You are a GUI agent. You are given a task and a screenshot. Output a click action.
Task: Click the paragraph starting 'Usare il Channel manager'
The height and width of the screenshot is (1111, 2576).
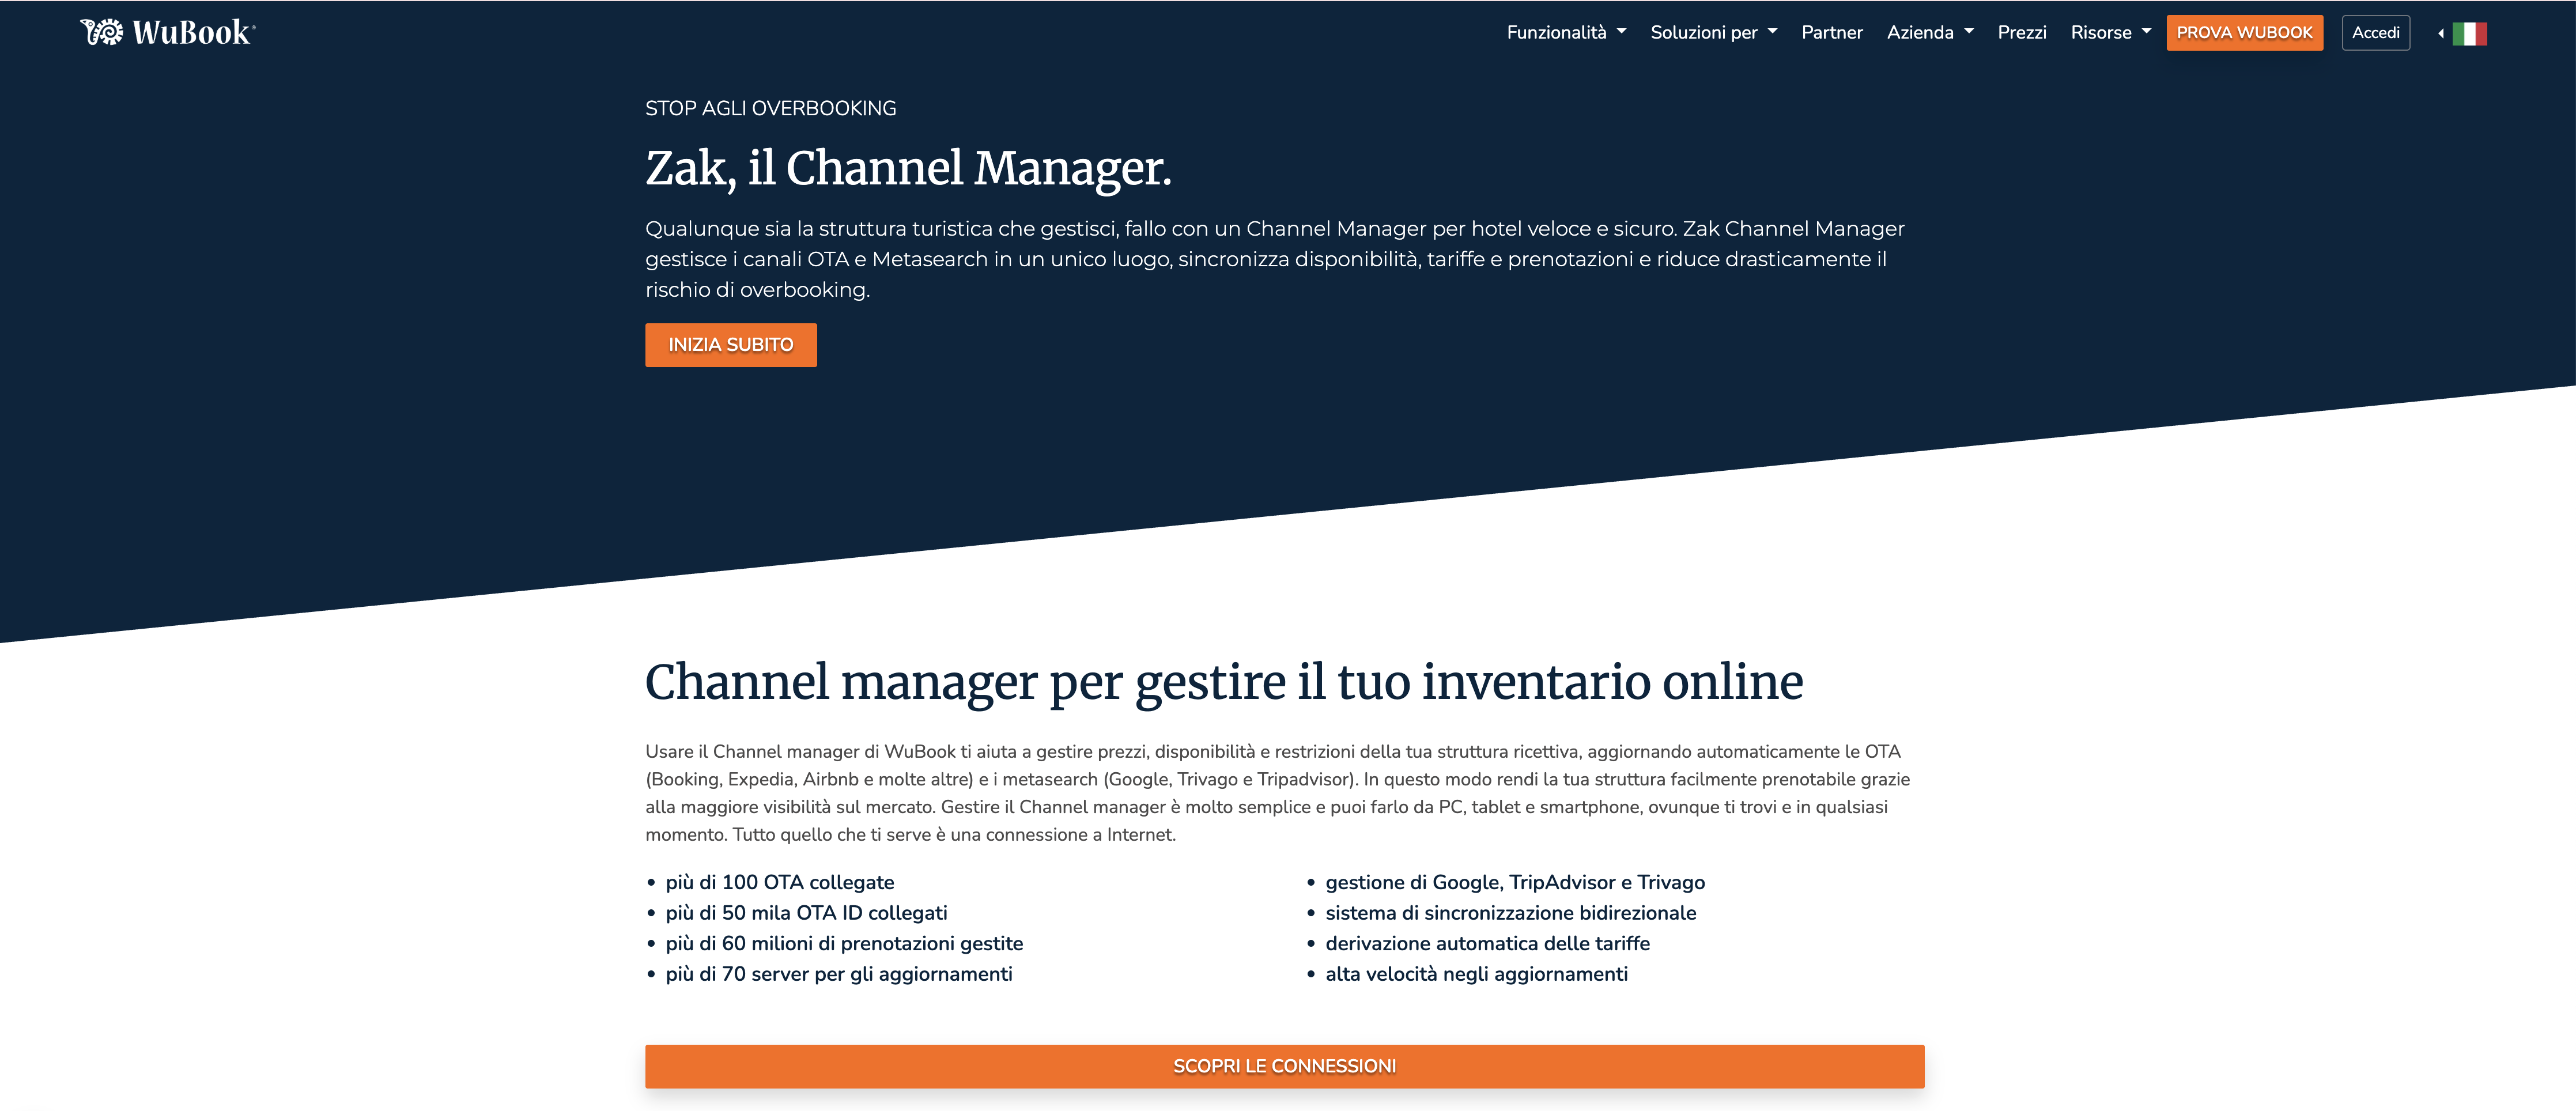[x=1277, y=793]
